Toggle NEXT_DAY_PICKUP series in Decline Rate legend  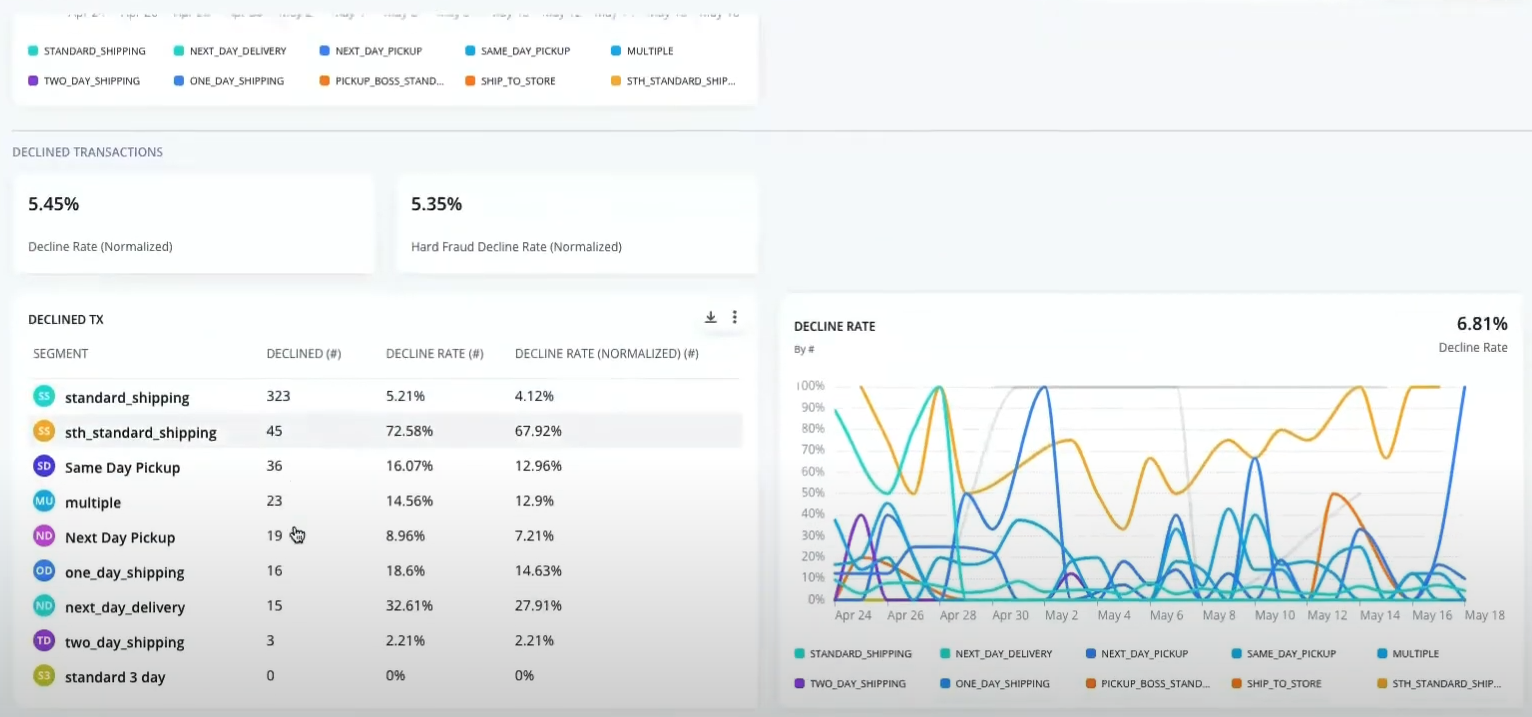pyautogui.click(x=1137, y=654)
